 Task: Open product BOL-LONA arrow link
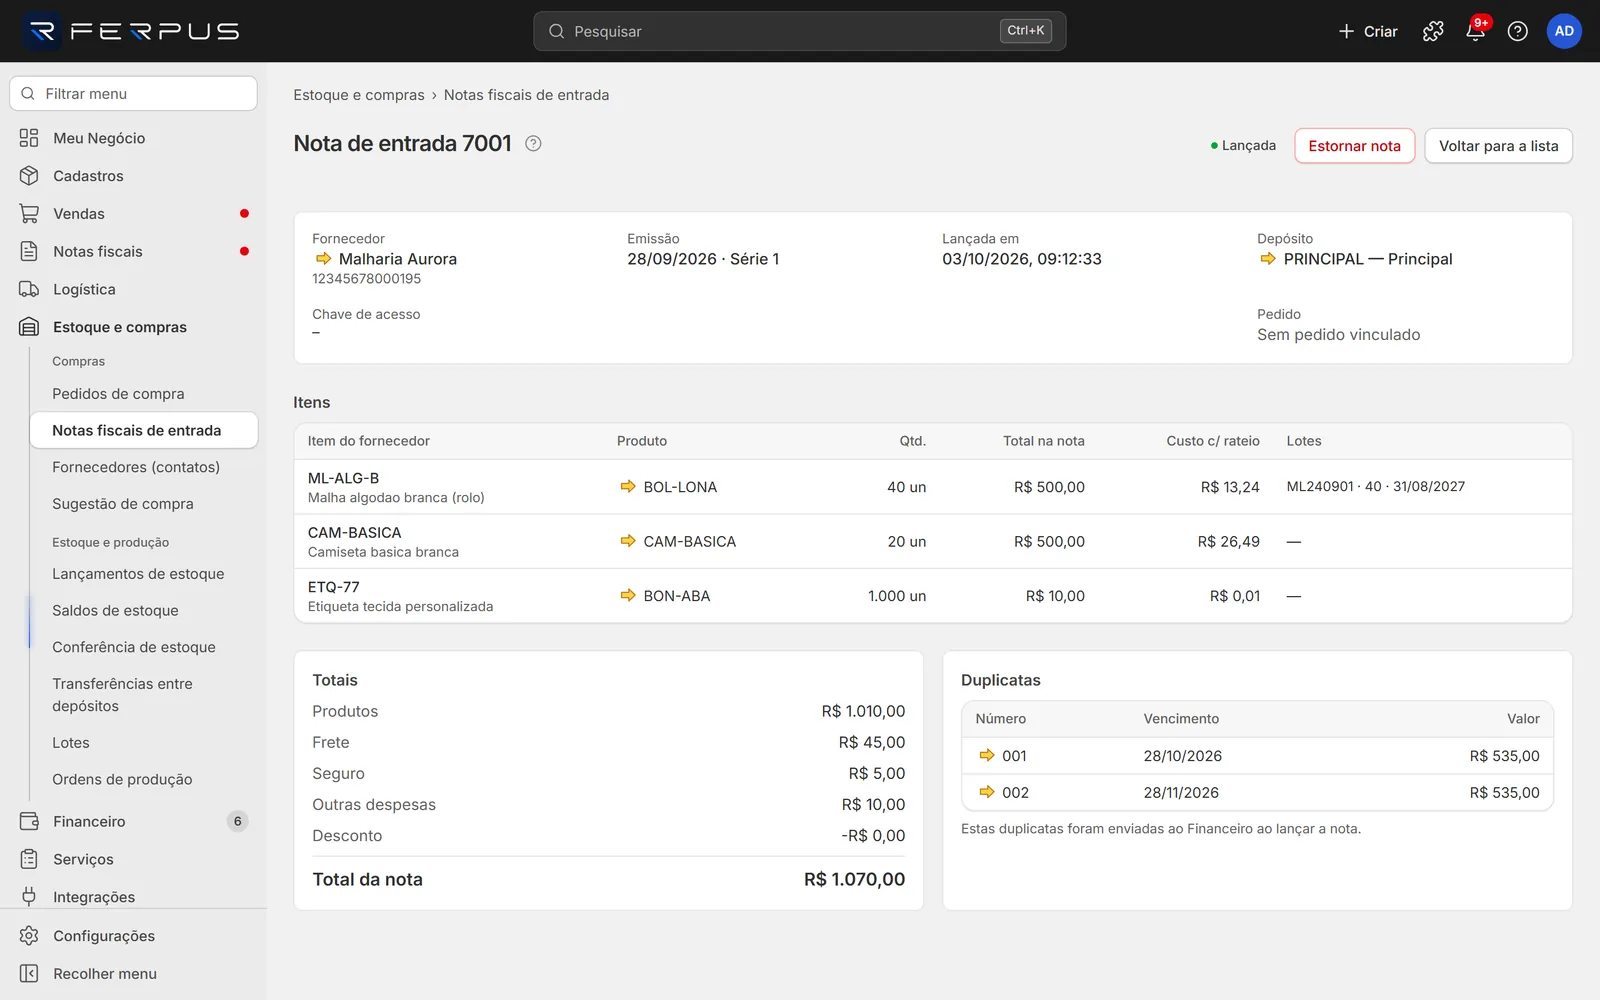click(628, 486)
